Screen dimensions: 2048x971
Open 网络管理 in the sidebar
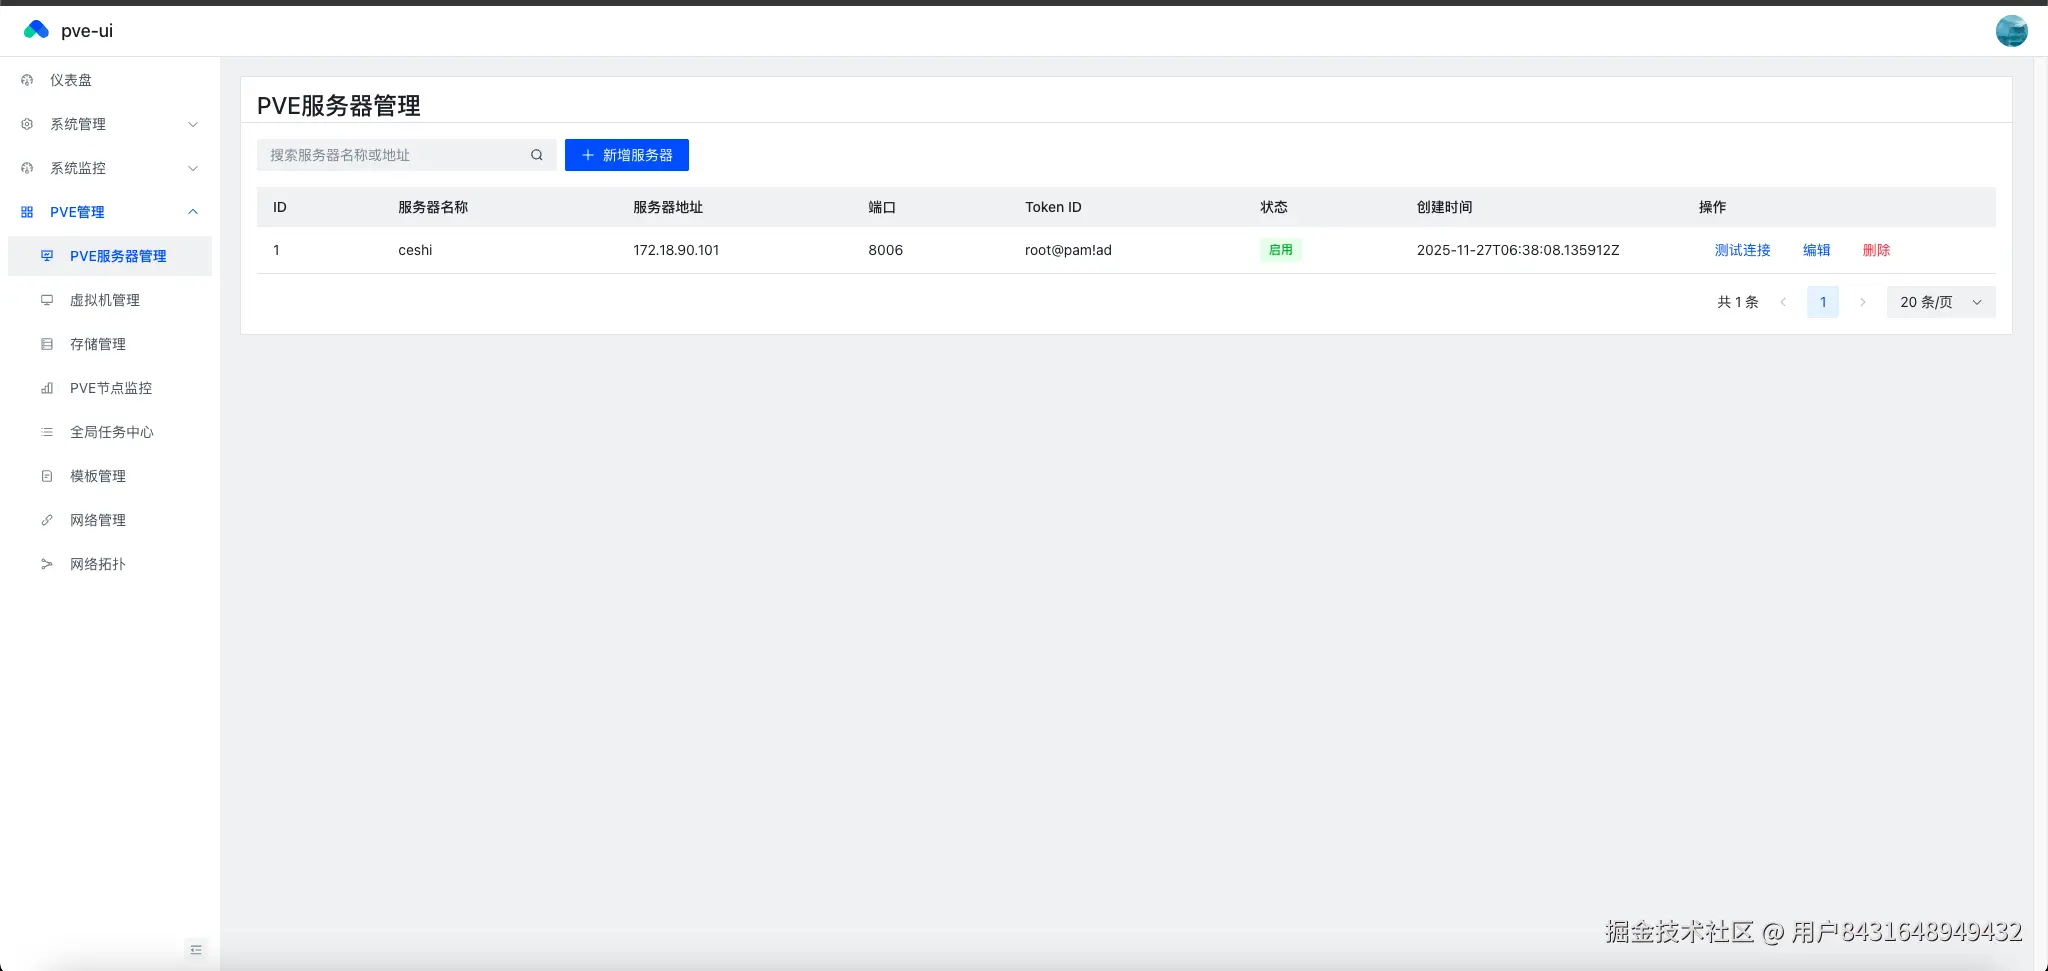click(x=110, y=520)
